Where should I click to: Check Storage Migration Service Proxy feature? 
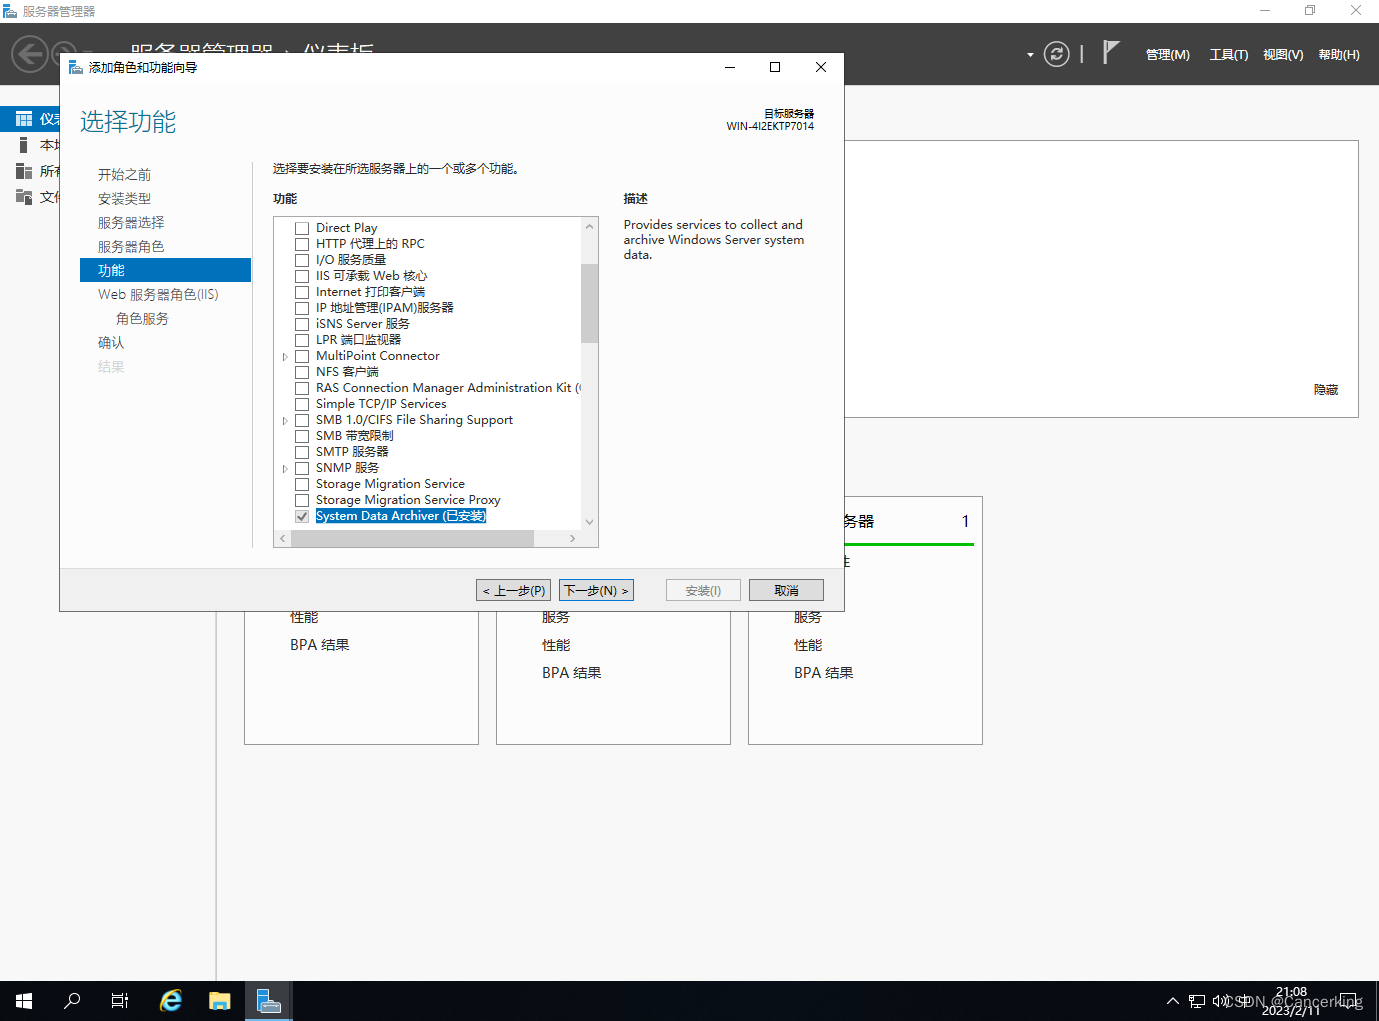[302, 500]
